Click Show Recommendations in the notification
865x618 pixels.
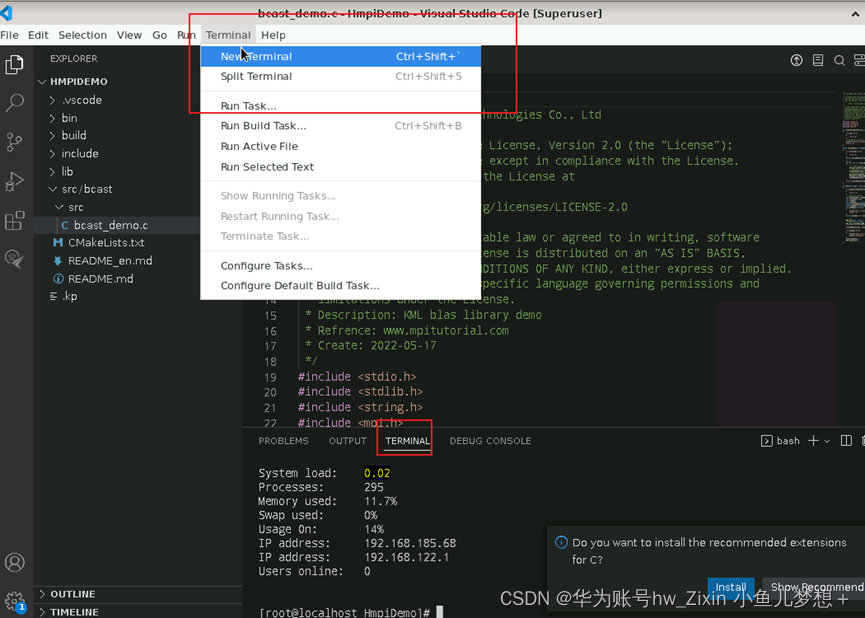click(816, 588)
